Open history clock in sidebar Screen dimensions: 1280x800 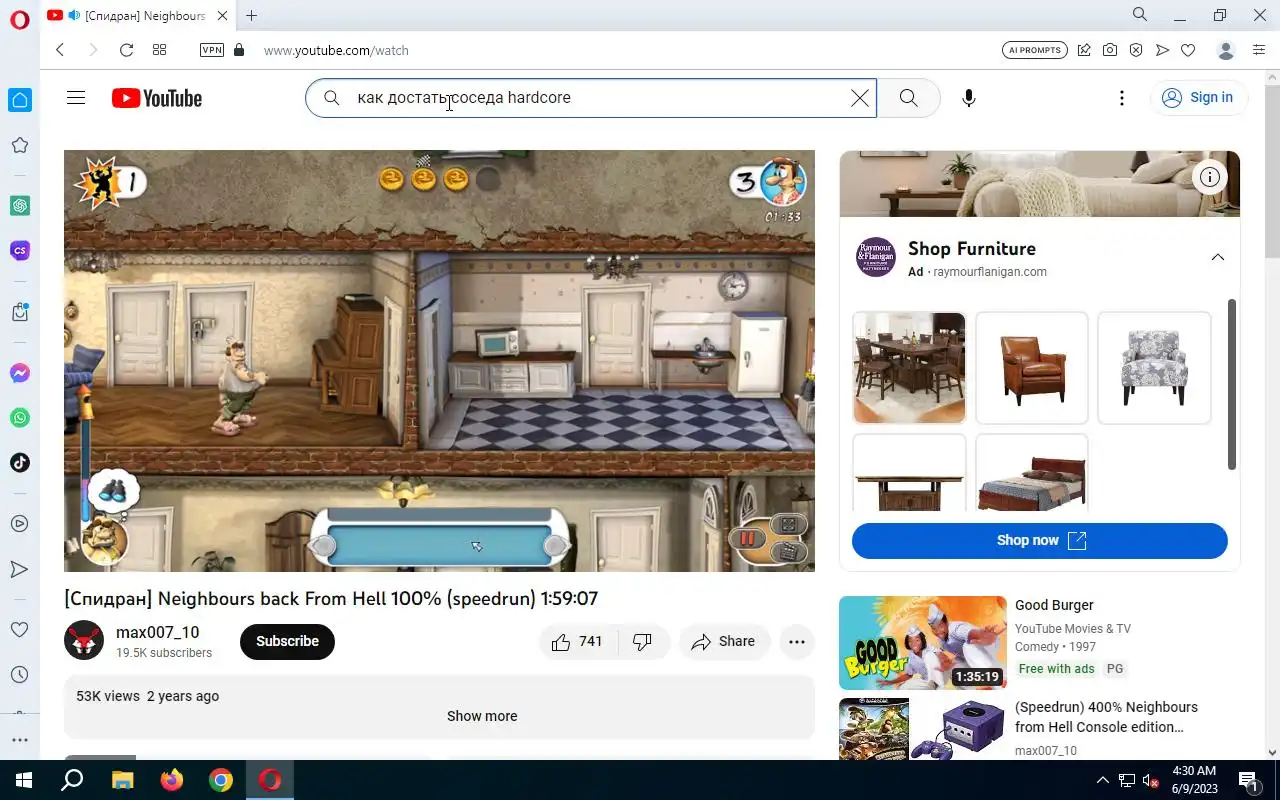pyautogui.click(x=19, y=674)
